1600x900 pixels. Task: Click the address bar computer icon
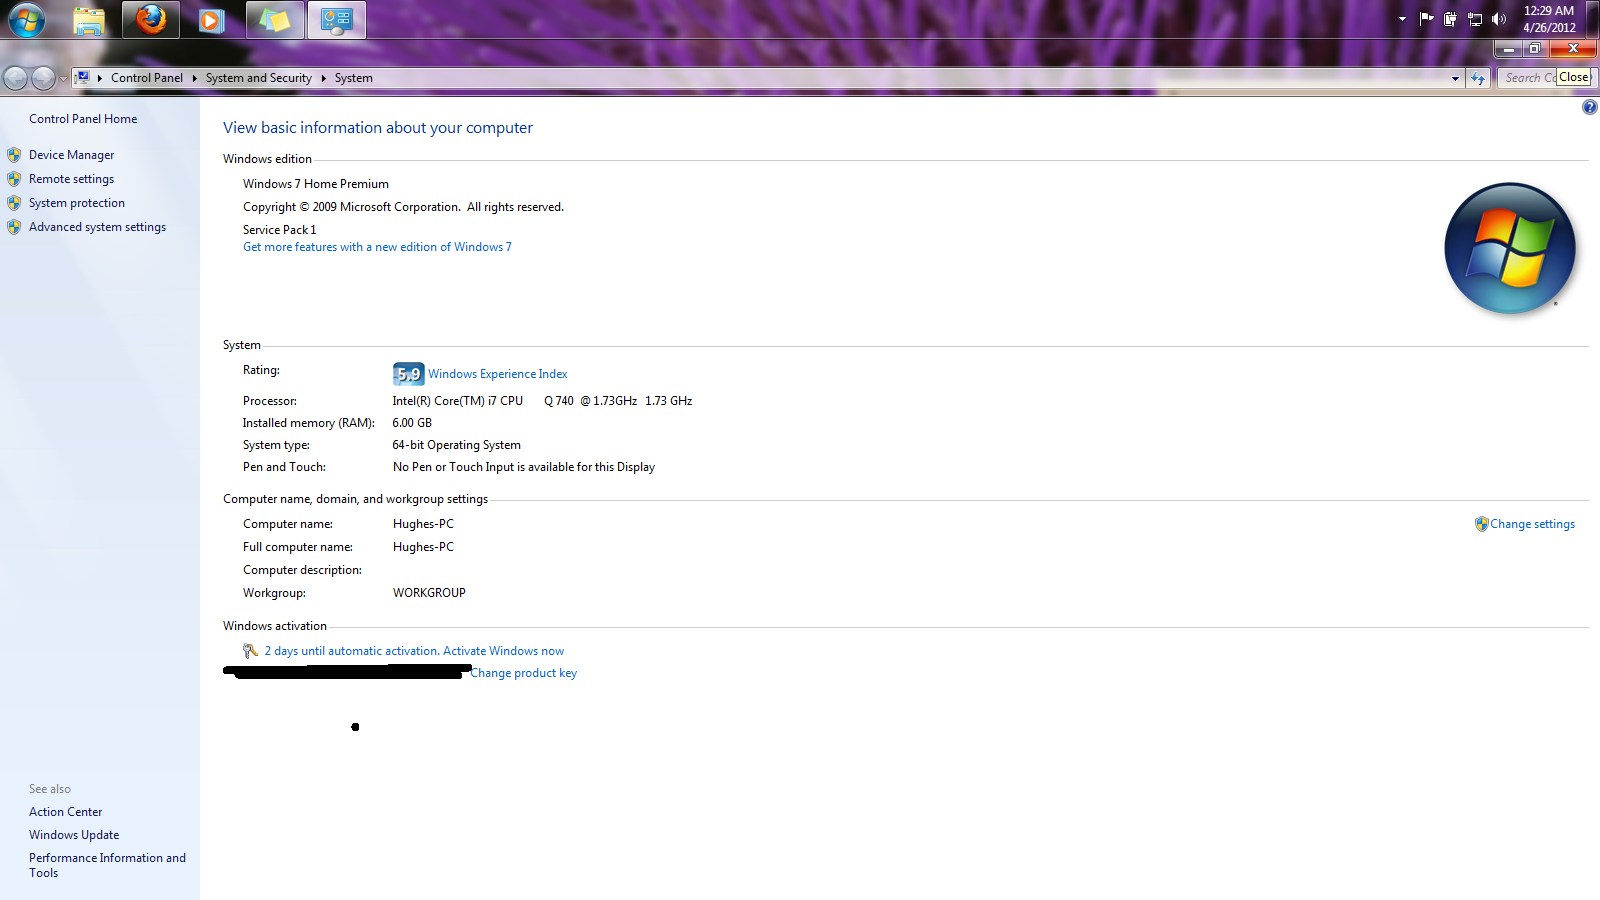(83, 77)
